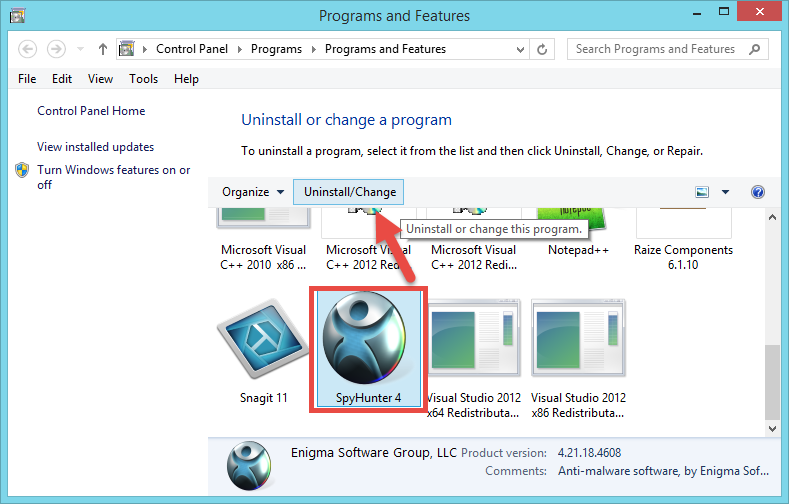This screenshot has width=789, height=504.
Task: Click the scrollbar down arrow
Action: (x=772, y=429)
